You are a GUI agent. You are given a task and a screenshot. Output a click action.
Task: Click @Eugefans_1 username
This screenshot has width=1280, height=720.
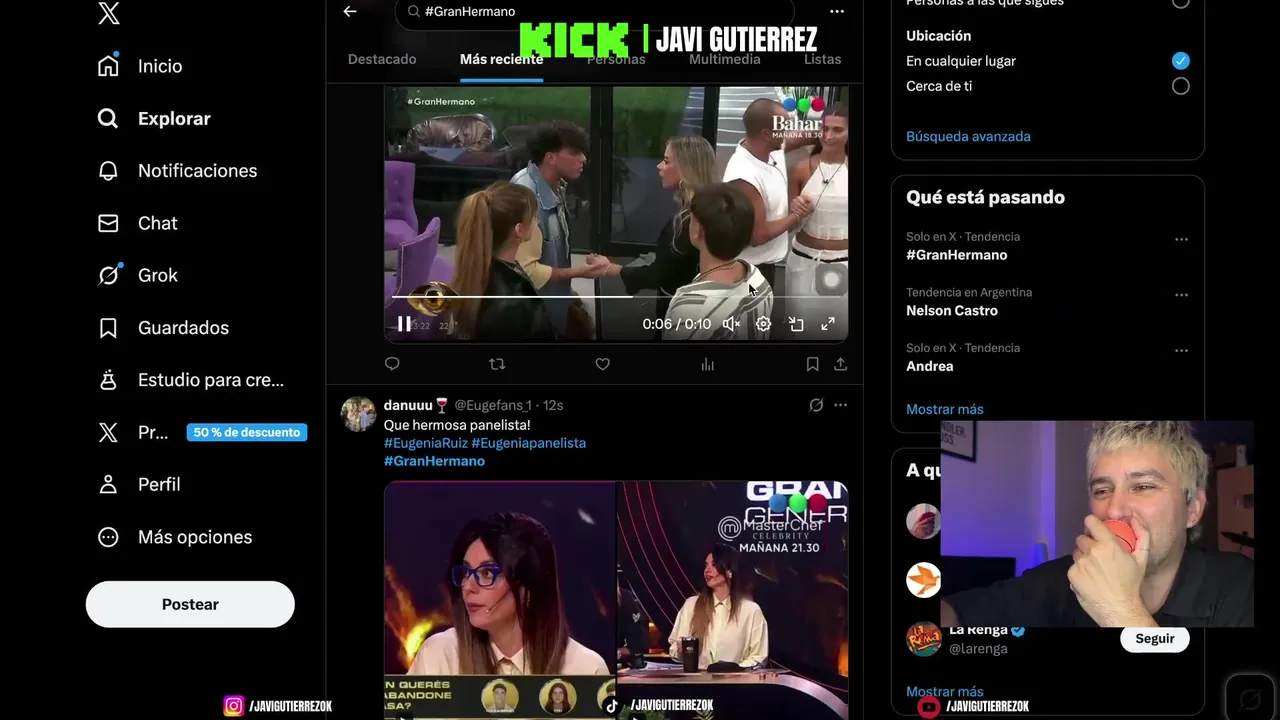point(493,405)
